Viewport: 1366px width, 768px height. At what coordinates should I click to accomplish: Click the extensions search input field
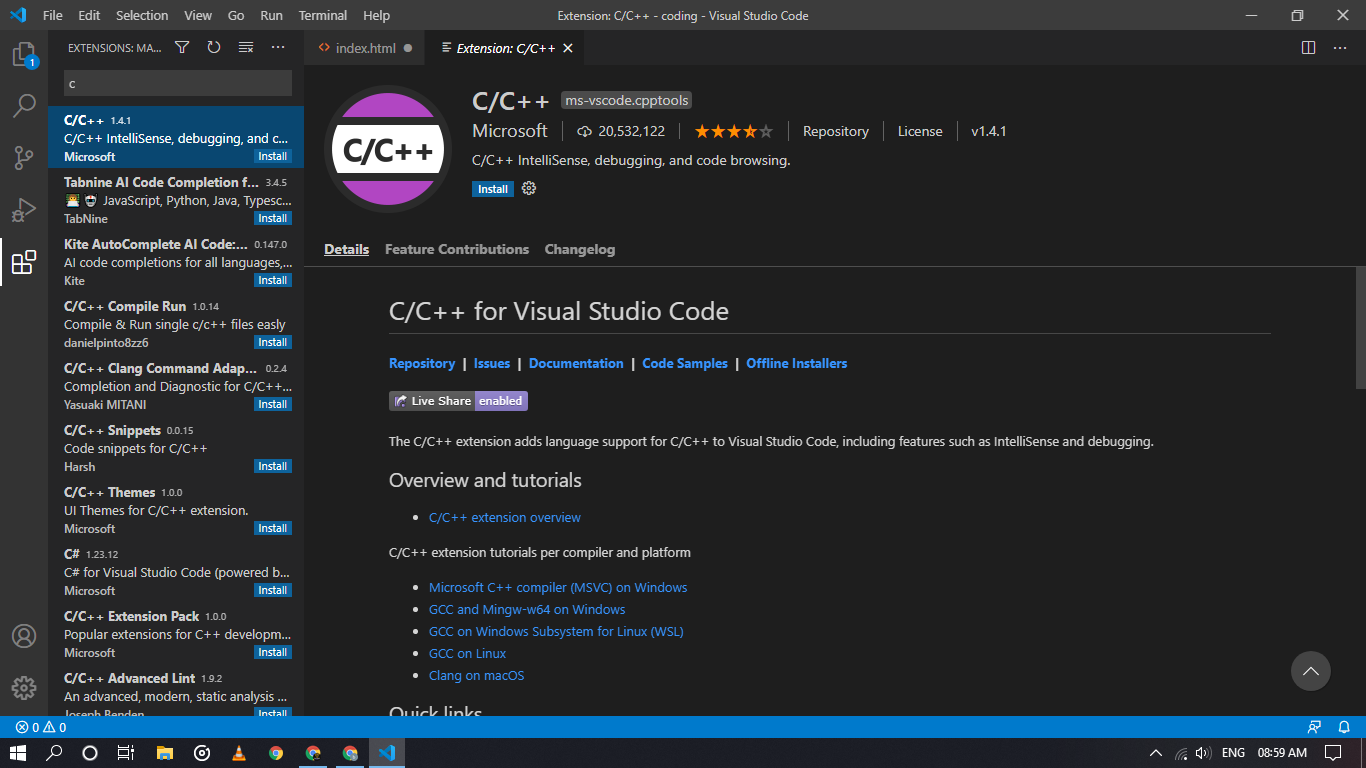(178, 83)
